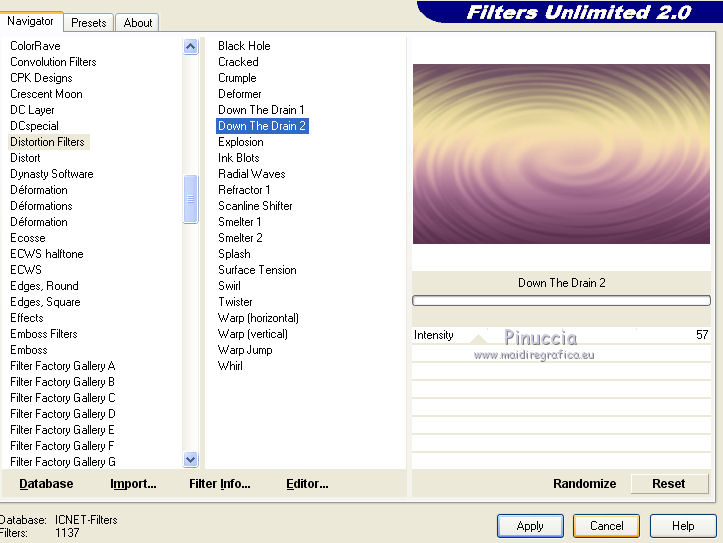Select Down The Drain 2 in the filter list
This screenshot has height=543, width=723.
point(262,126)
